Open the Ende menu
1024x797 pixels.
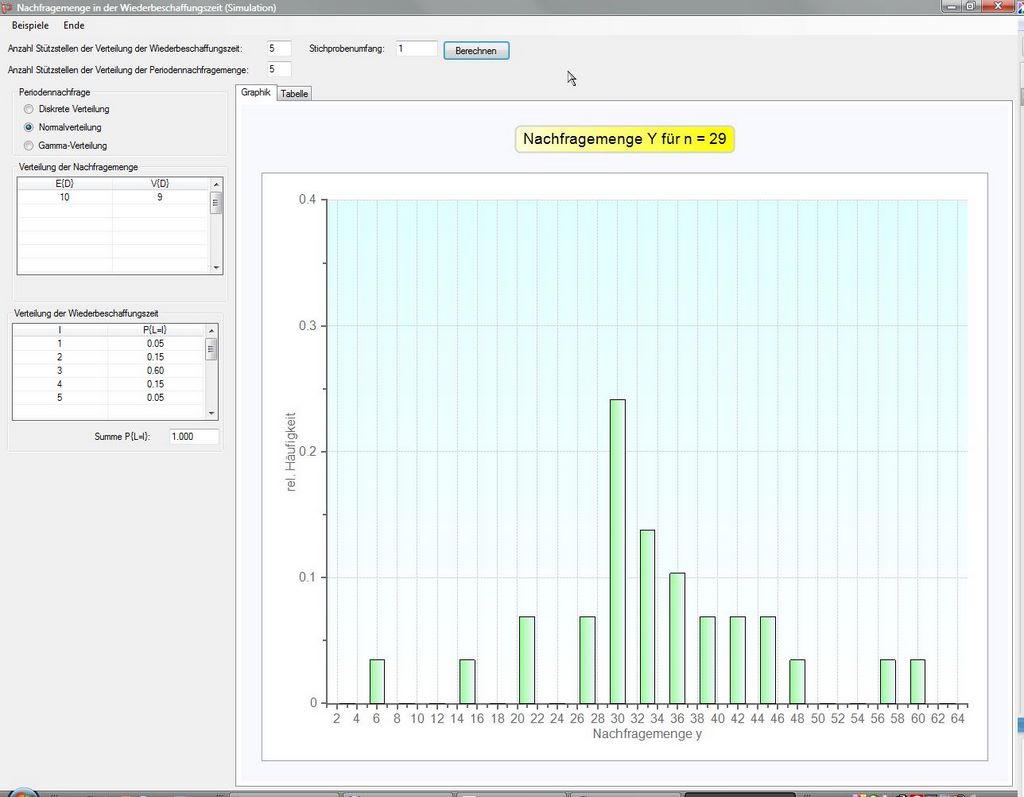click(x=74, y=25)
